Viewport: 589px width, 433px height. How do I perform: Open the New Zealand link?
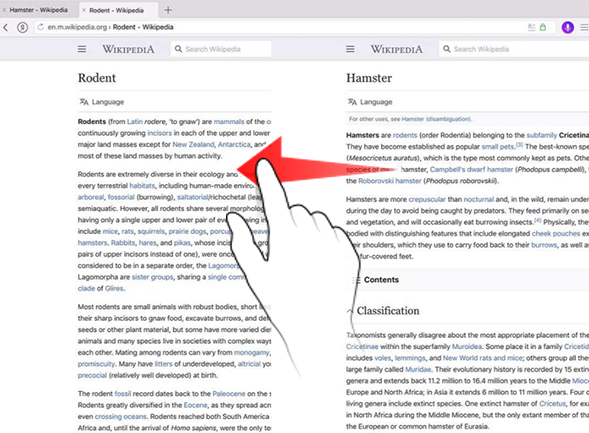193,145
